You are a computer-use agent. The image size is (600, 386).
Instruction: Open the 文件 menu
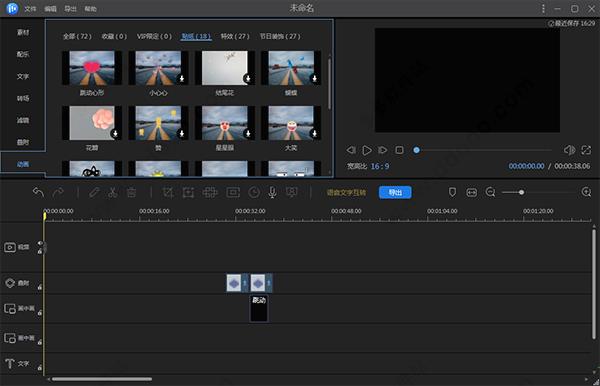(30, 8)
